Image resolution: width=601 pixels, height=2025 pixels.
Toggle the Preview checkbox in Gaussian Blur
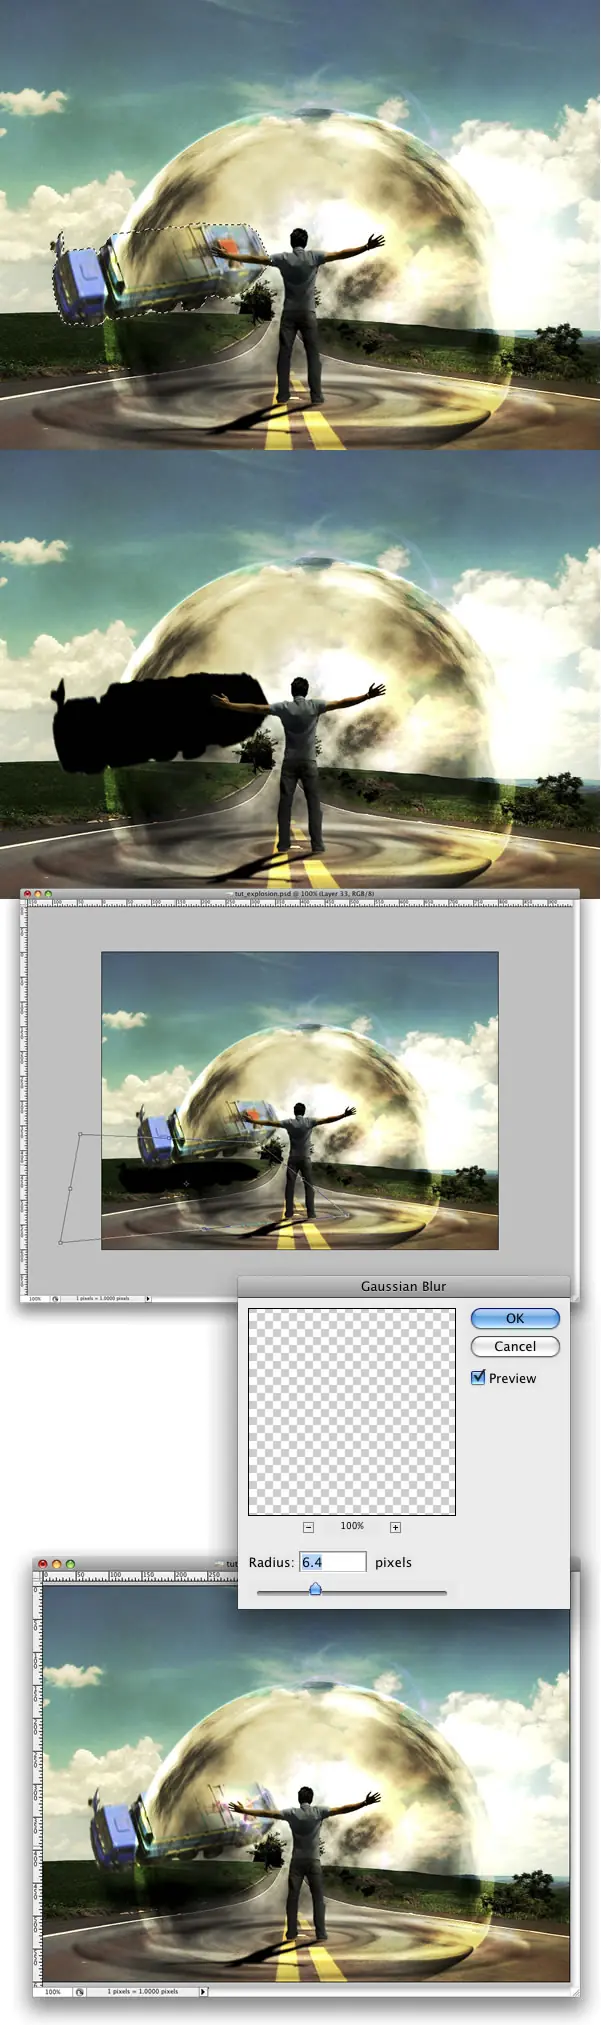tap(478, 1377)
